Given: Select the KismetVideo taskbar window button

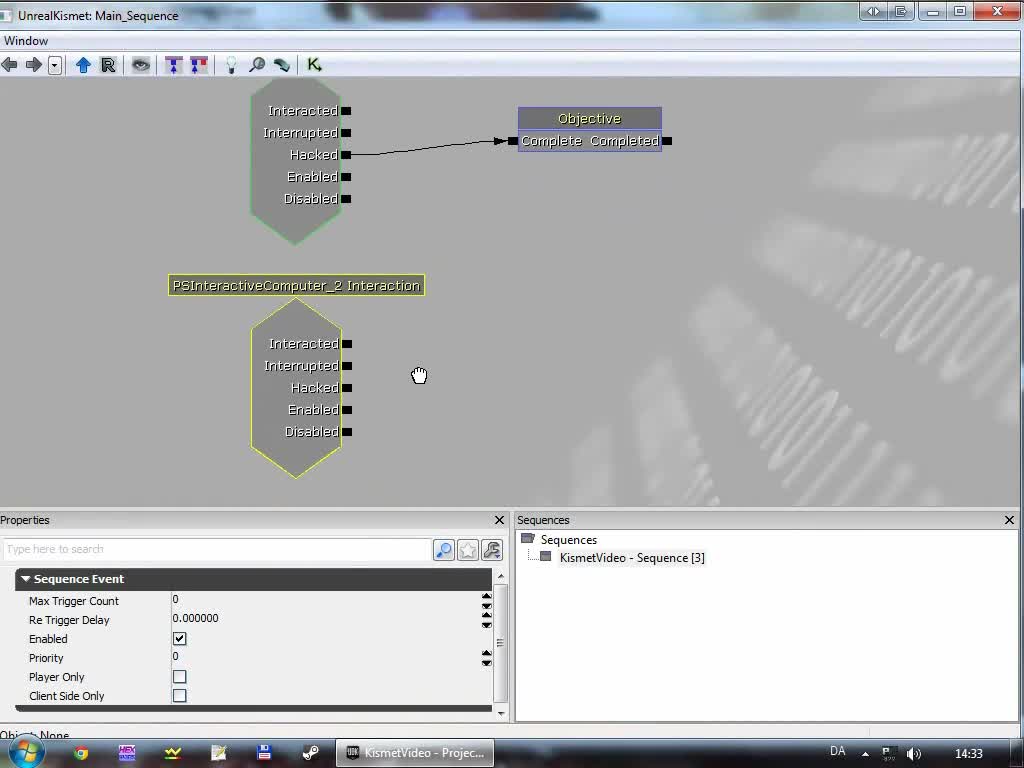Looking at the screenshot, I should [x=414, y=752].
